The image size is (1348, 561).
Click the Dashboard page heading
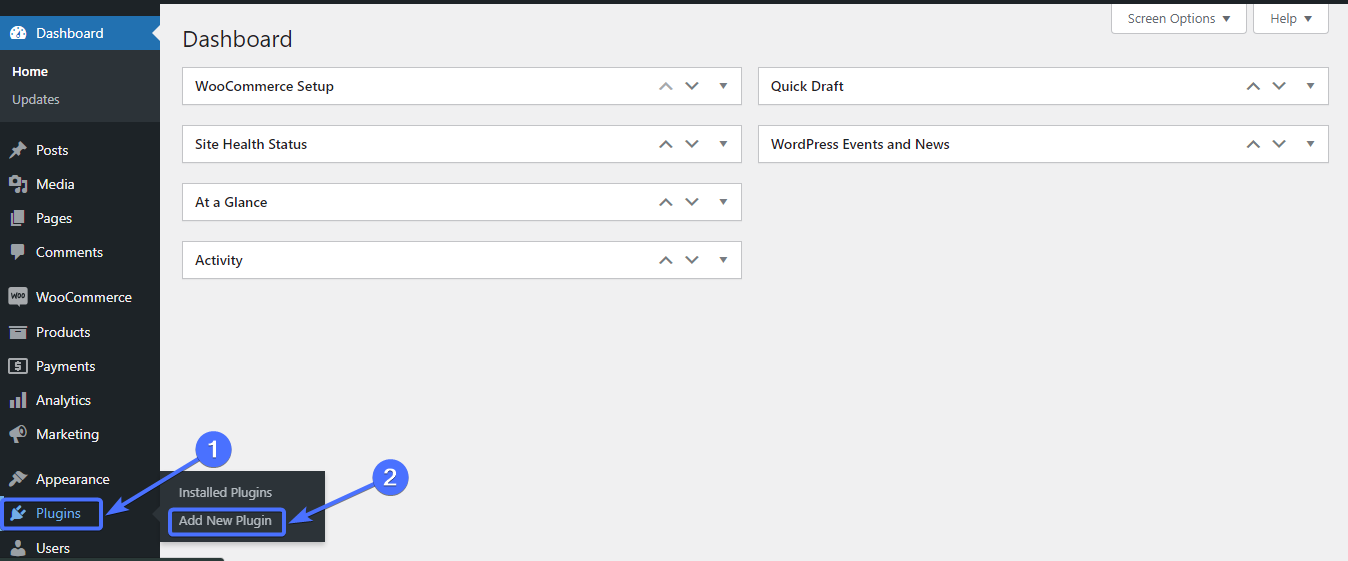[x=237, y=39]
